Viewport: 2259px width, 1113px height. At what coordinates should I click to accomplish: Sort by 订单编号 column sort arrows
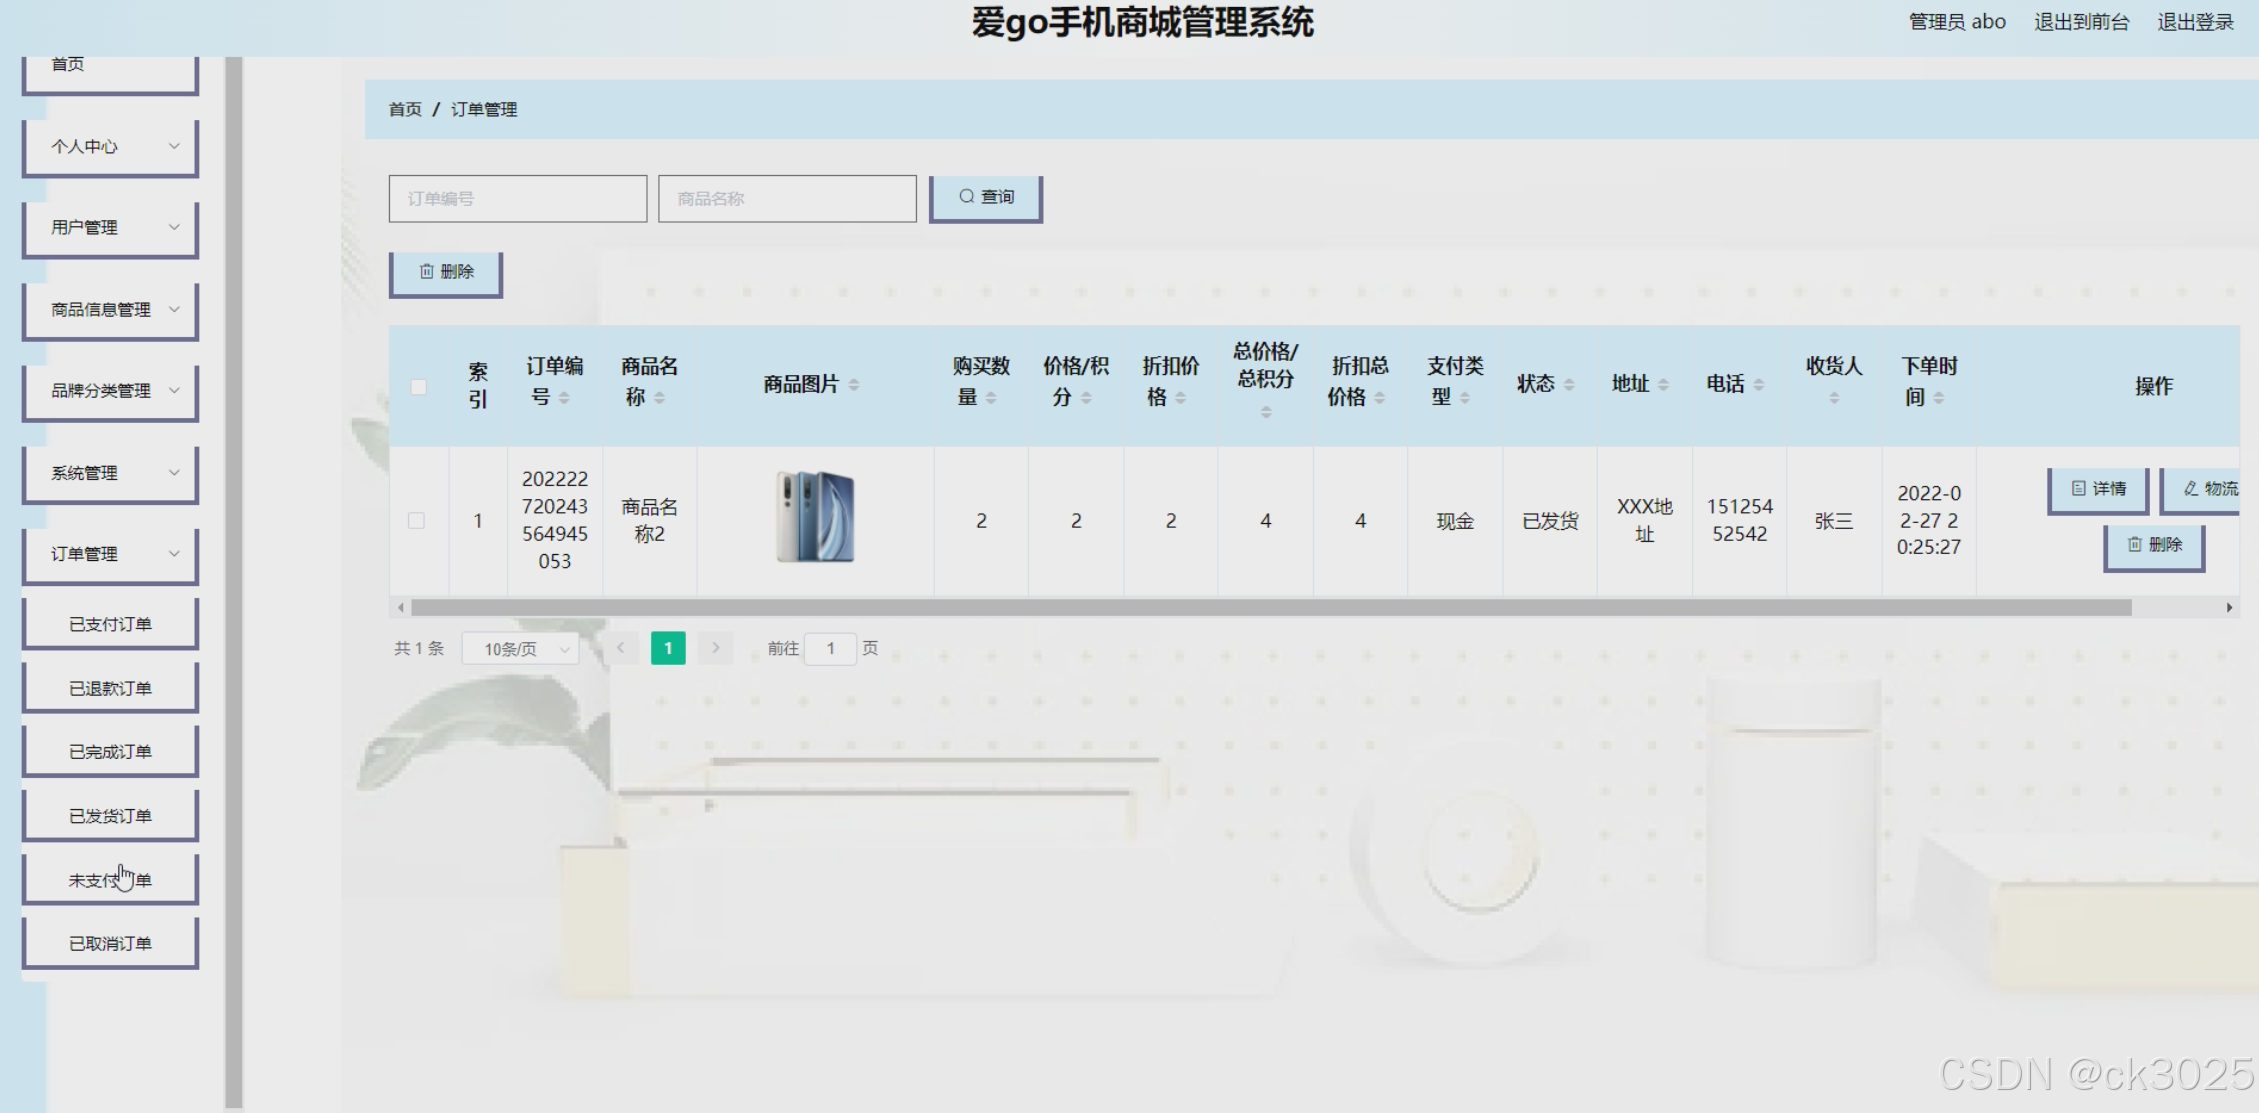click(x=564, y=398)
